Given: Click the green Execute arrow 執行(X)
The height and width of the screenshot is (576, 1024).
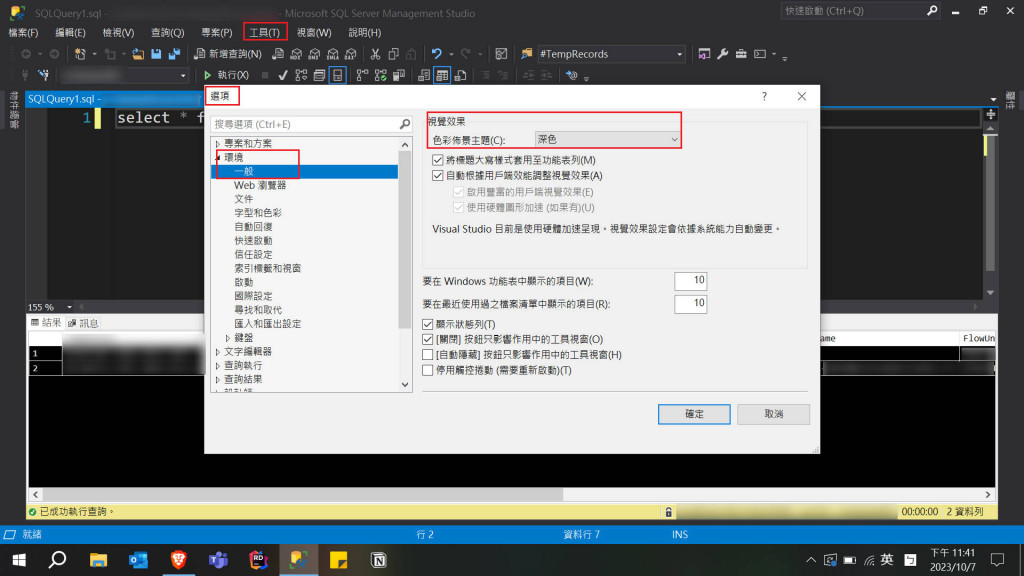Looking at the screenshot, I should pos(226,75).
